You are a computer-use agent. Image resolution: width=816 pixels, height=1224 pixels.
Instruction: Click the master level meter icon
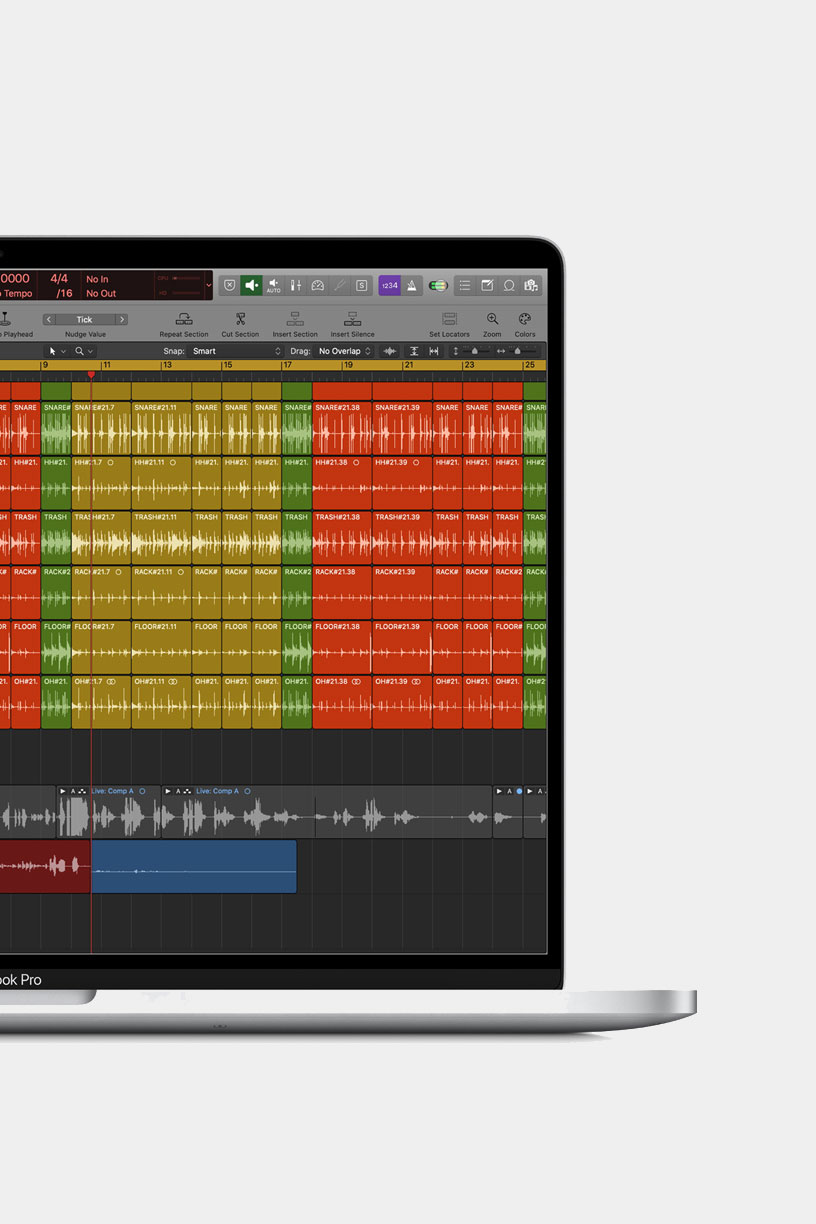tap(438, 285)
